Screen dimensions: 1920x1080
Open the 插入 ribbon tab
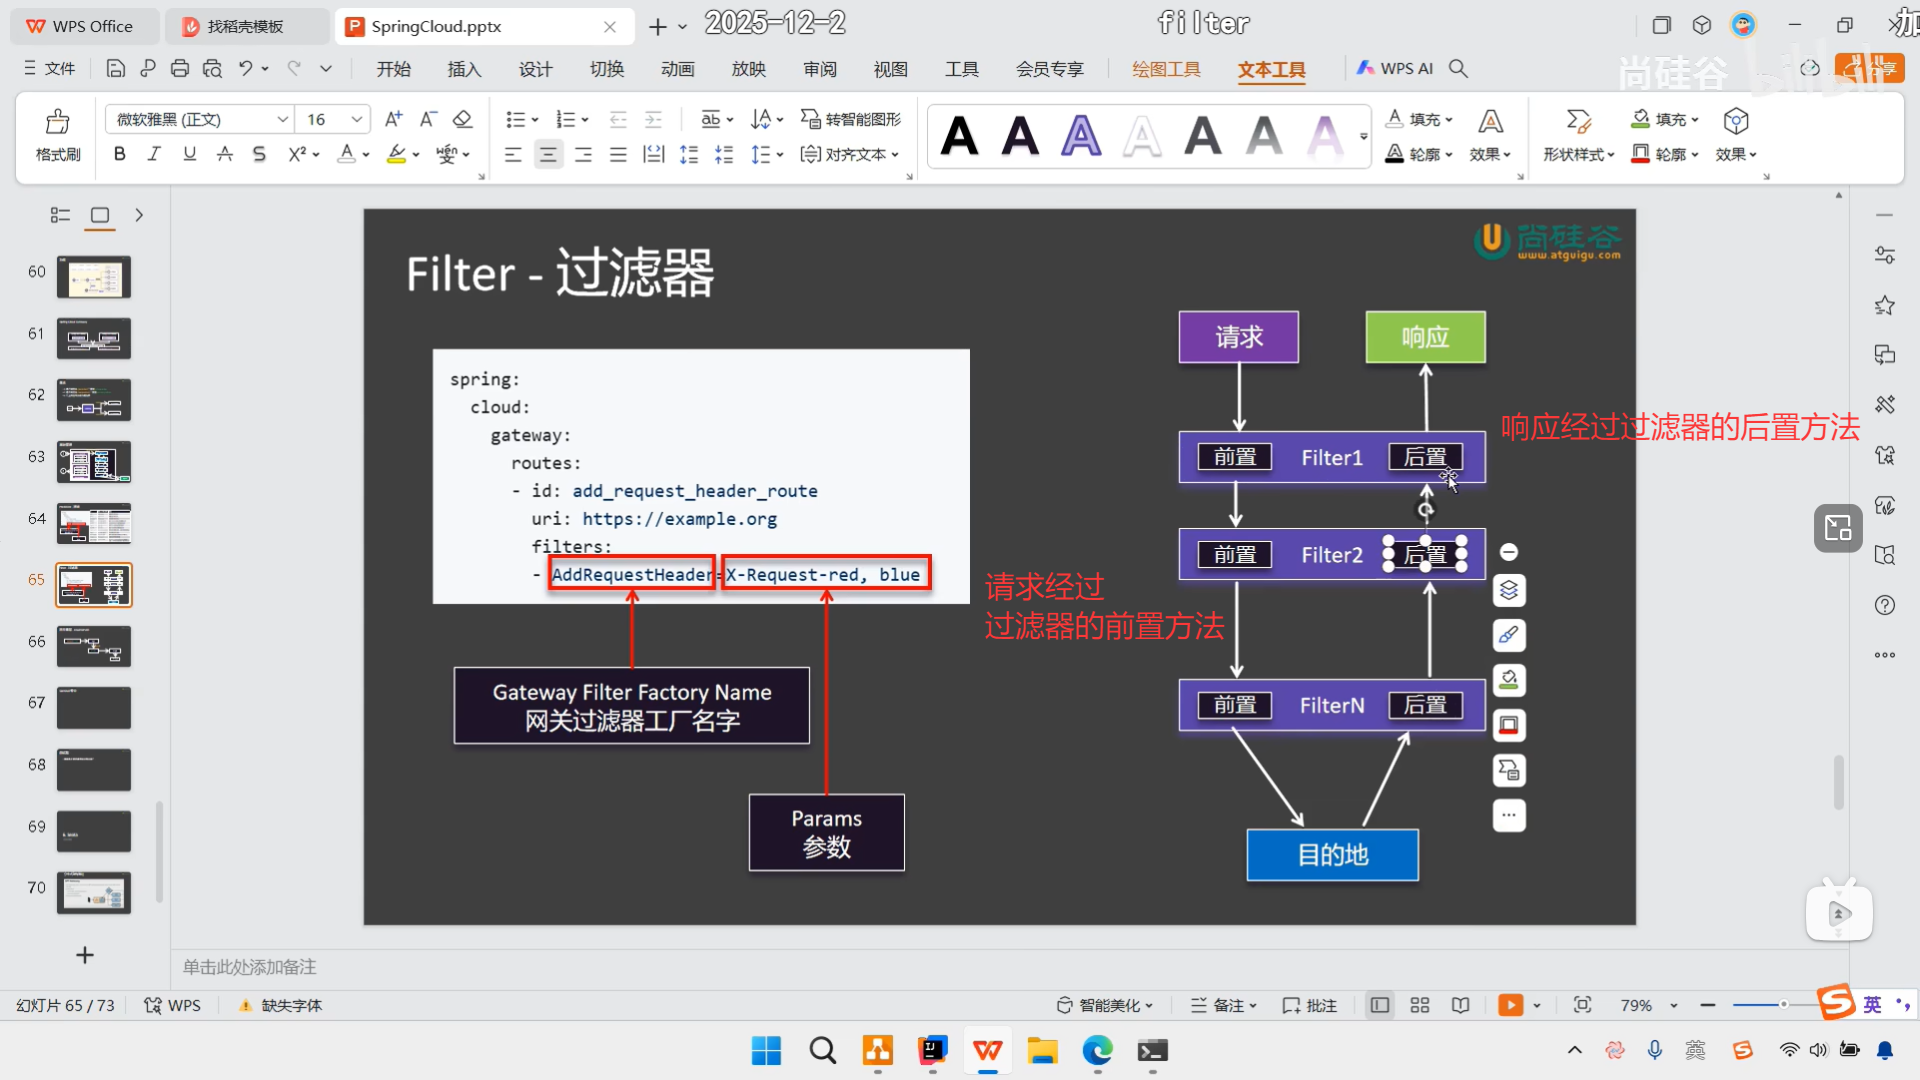coord(464,69)
